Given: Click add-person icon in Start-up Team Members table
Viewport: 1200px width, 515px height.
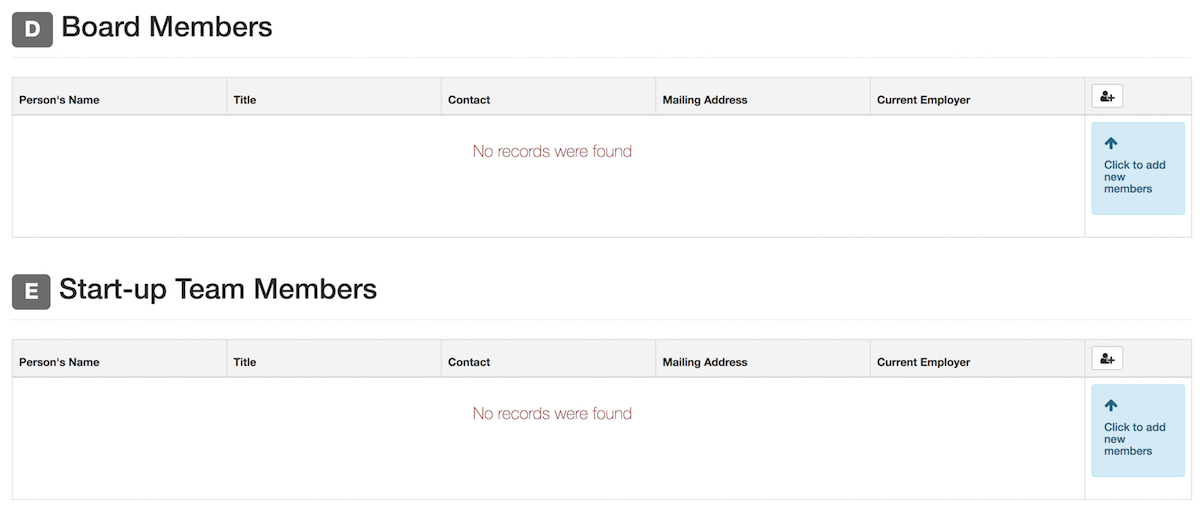Looking at the screenshot, I should [1107, 358].
